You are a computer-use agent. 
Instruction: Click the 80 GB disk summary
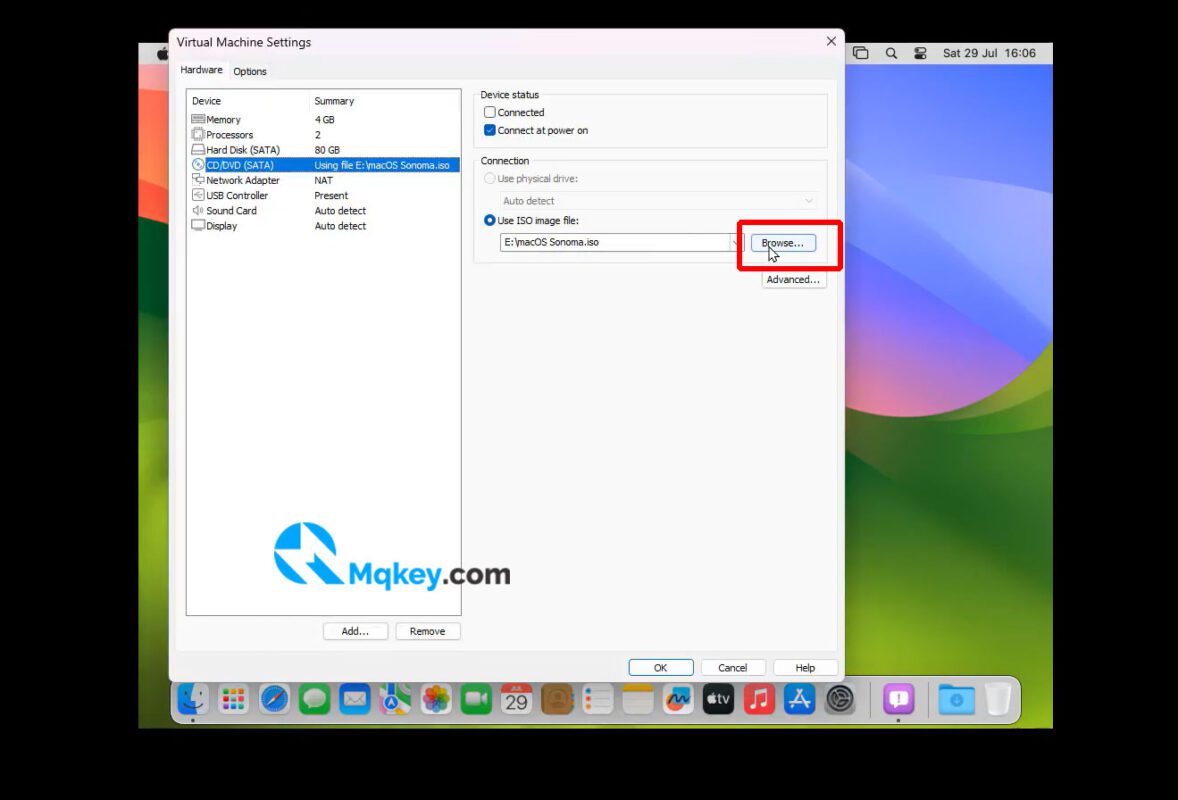click(327, 149)
